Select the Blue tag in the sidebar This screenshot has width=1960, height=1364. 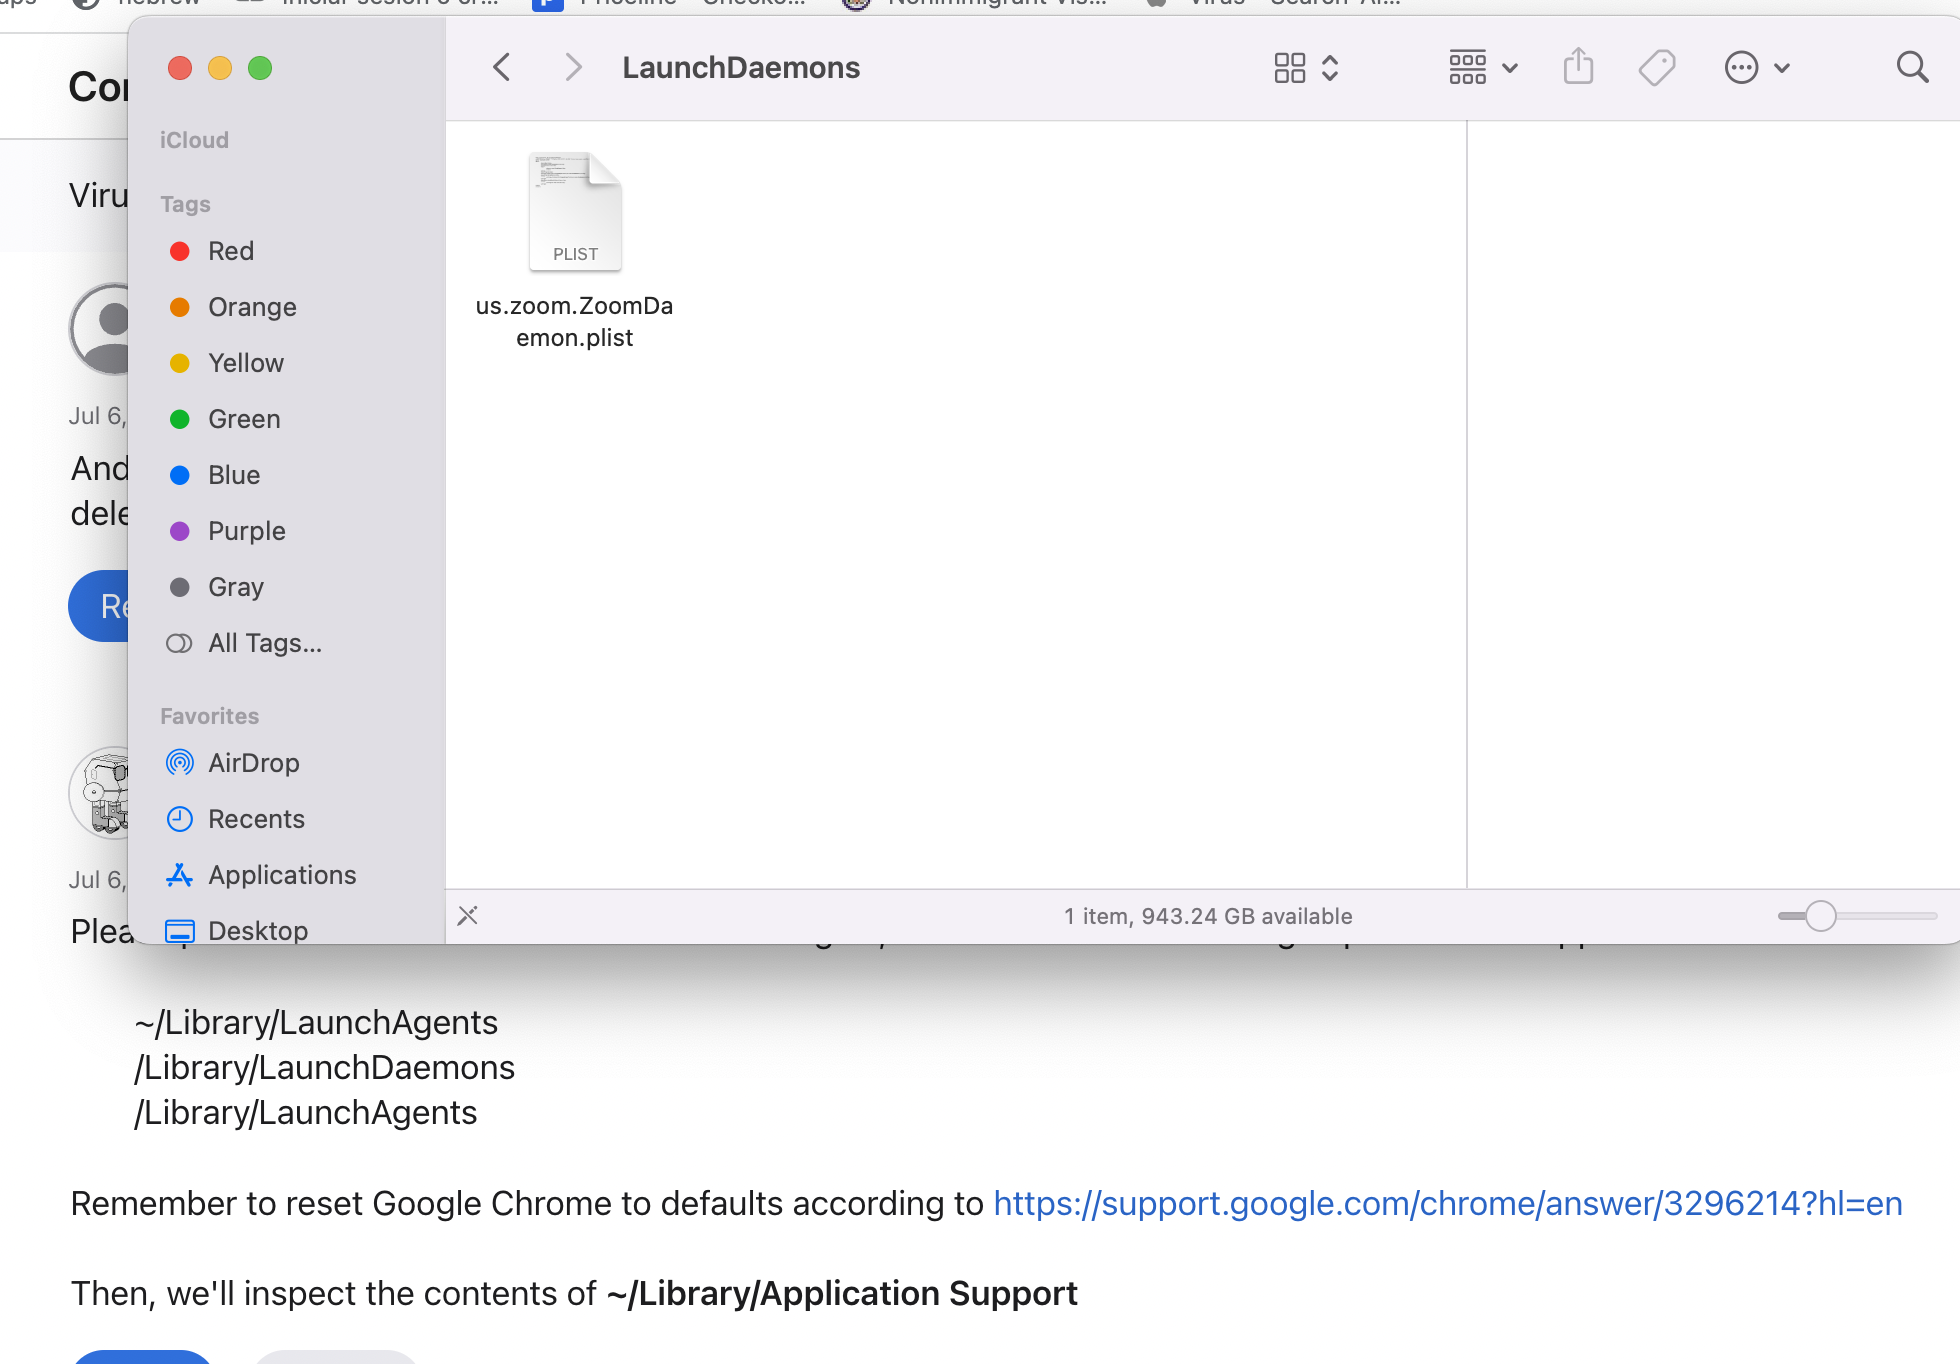[x=233, y=475]
